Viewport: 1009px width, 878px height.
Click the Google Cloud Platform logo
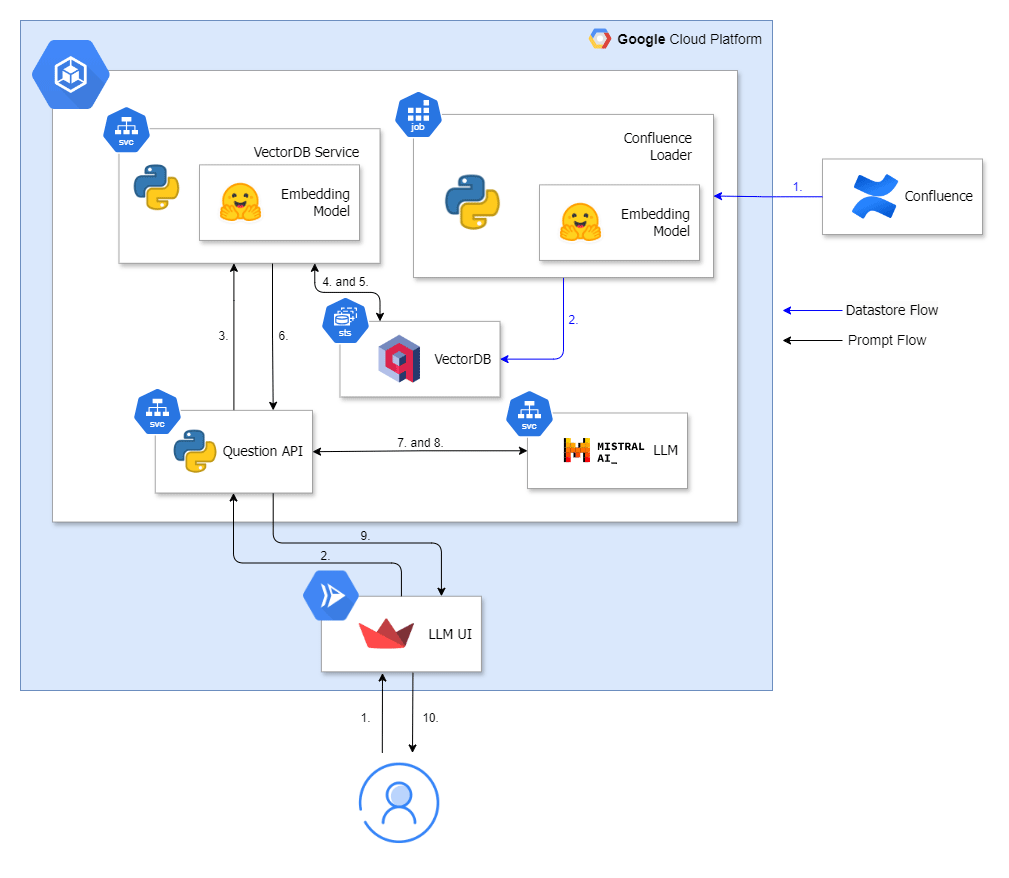pyautogui.click(x=600, y=39)
